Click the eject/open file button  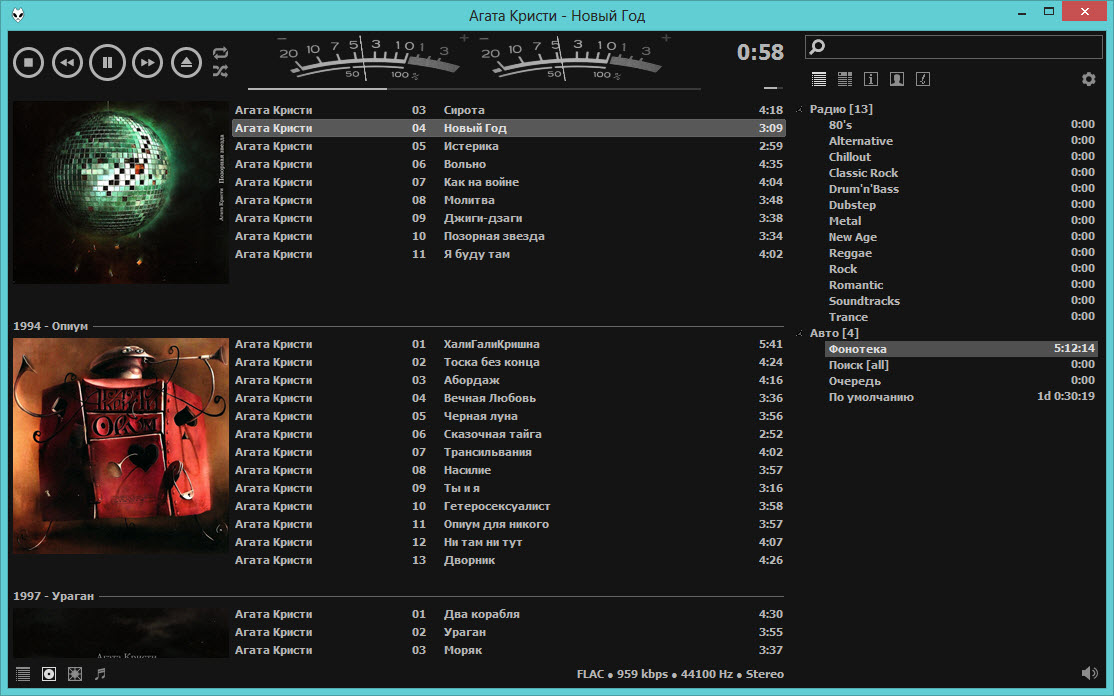click(x=186, y=63)
